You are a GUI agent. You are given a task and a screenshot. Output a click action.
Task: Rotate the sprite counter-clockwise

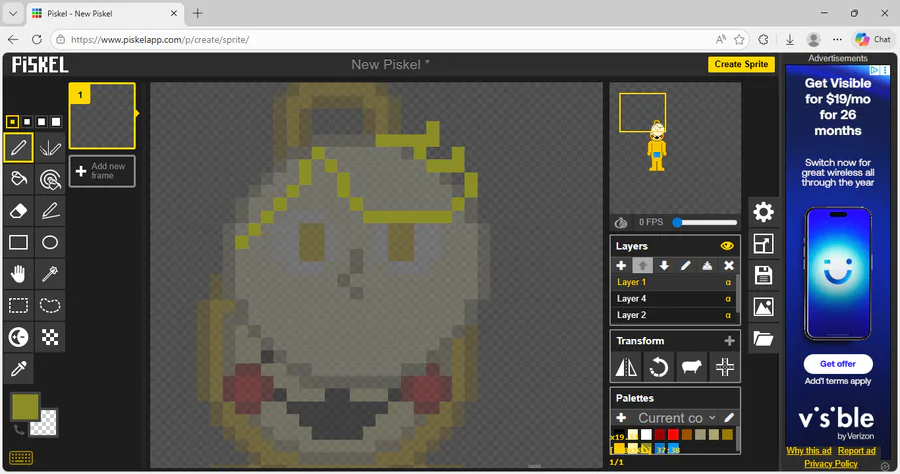(x=658, y=367)
